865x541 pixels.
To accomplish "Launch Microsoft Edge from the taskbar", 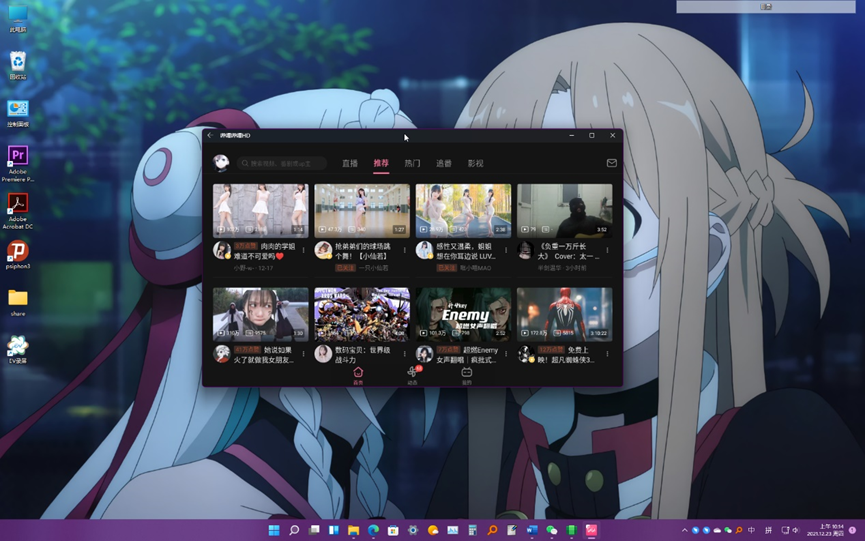I will [x=373, y=530].
